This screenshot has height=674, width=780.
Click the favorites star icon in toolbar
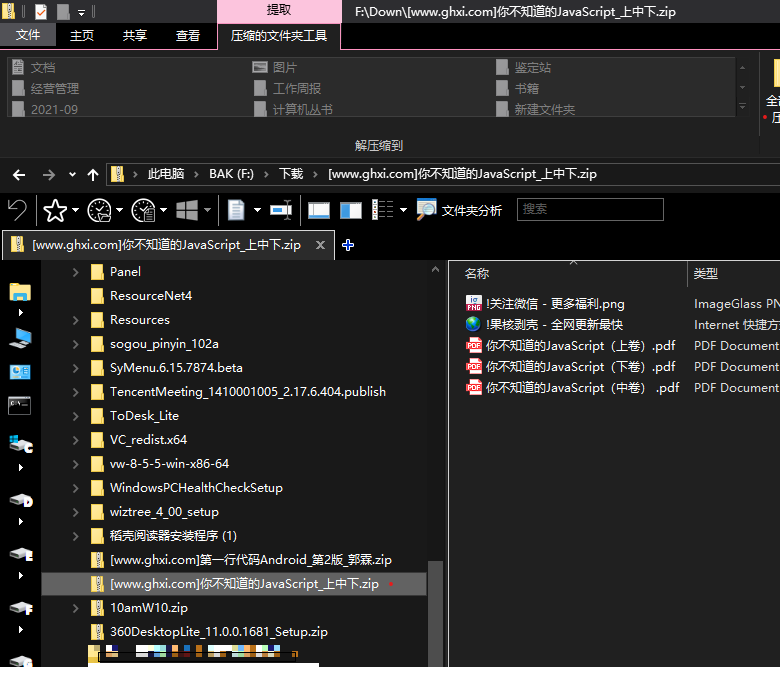(55, 210)
